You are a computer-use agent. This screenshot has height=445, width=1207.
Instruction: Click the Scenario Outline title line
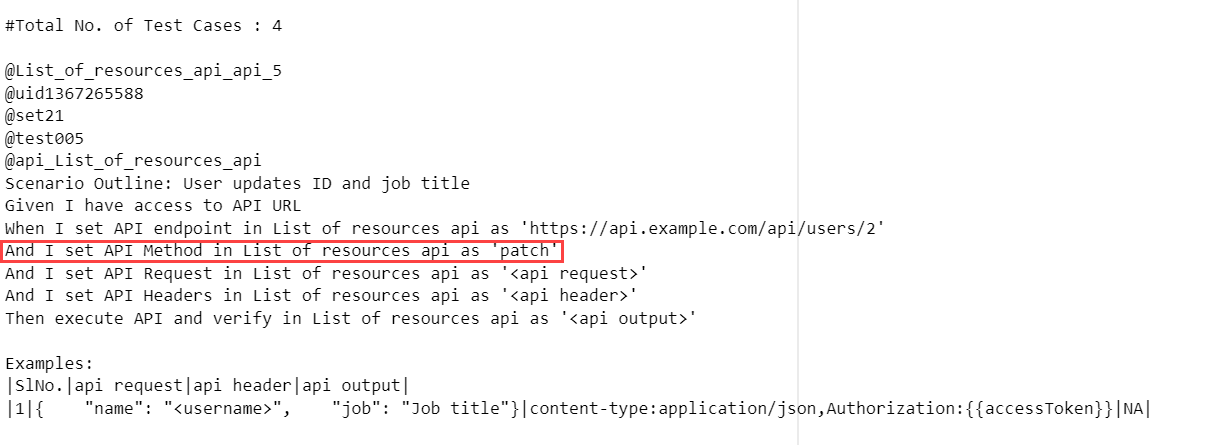(x=237, y=184)
